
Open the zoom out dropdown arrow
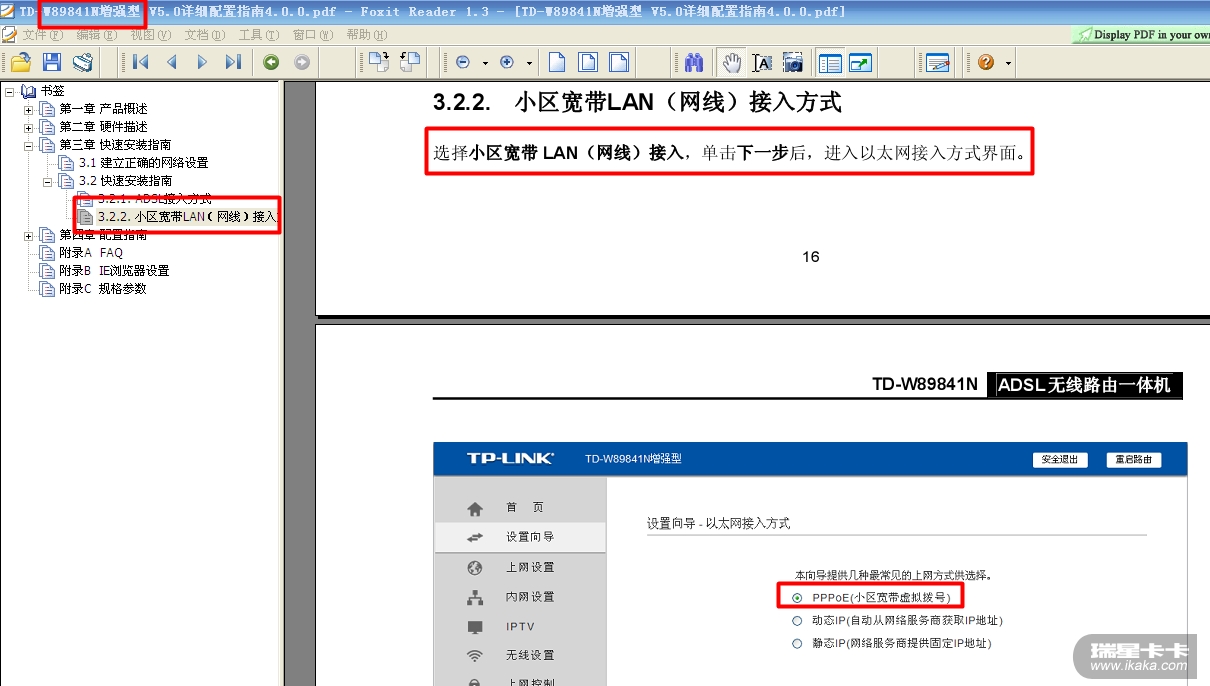(485, 63)
